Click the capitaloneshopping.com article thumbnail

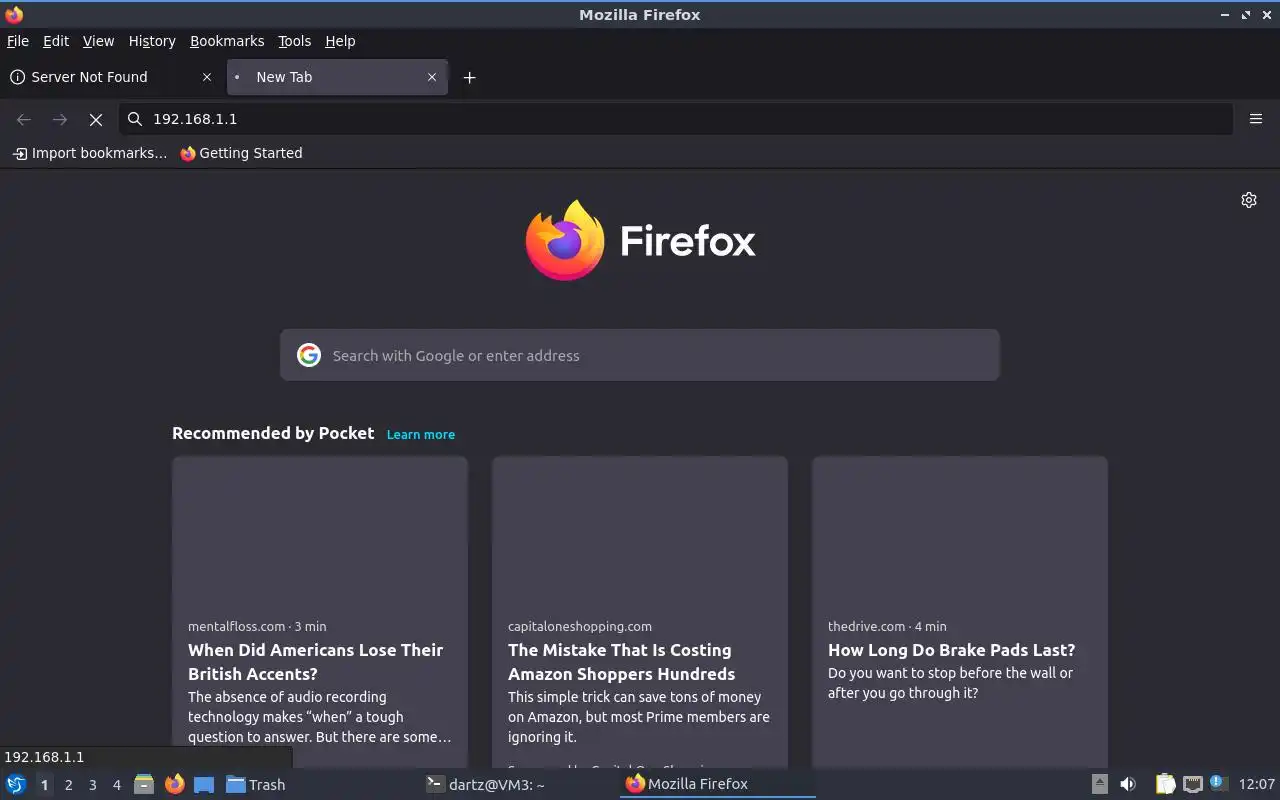[640, 532]
